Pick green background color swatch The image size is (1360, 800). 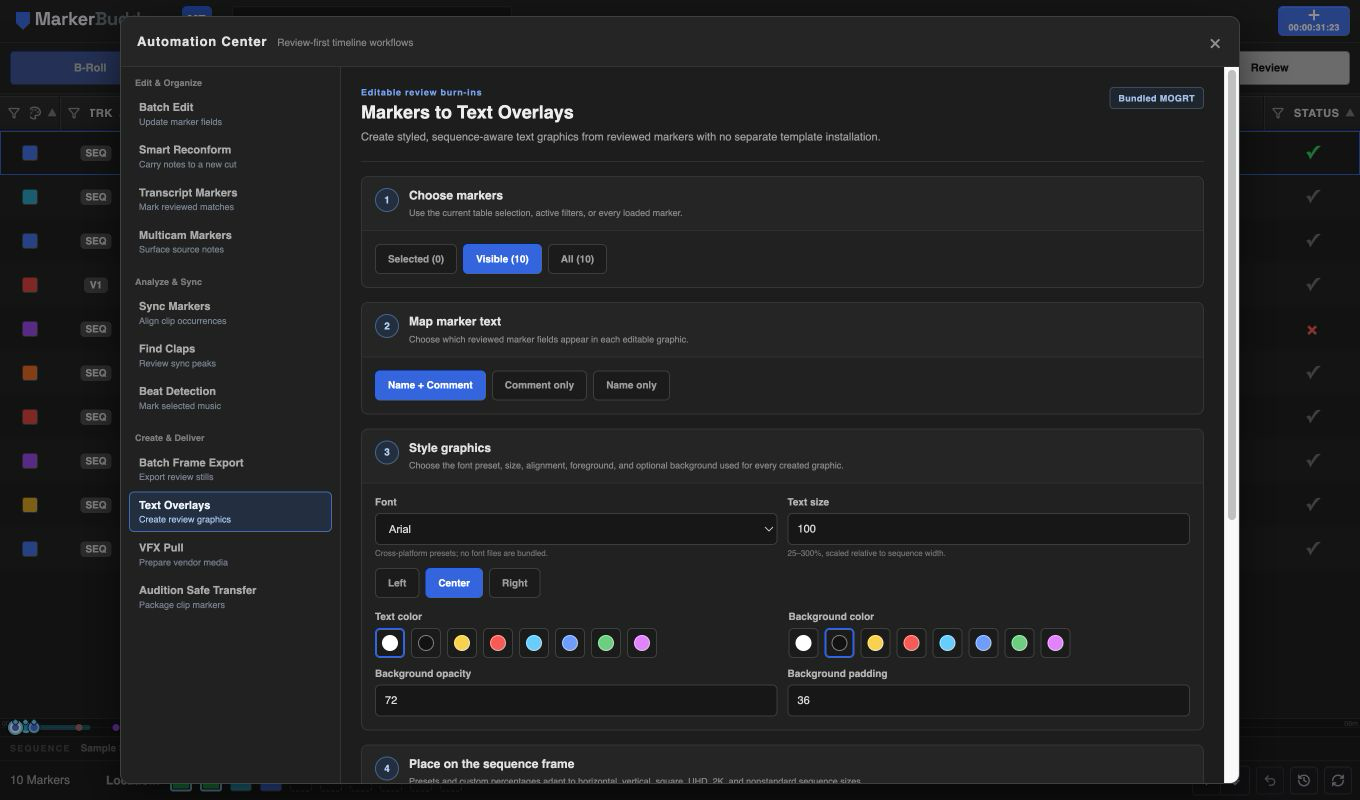[x=1019, y=643]
